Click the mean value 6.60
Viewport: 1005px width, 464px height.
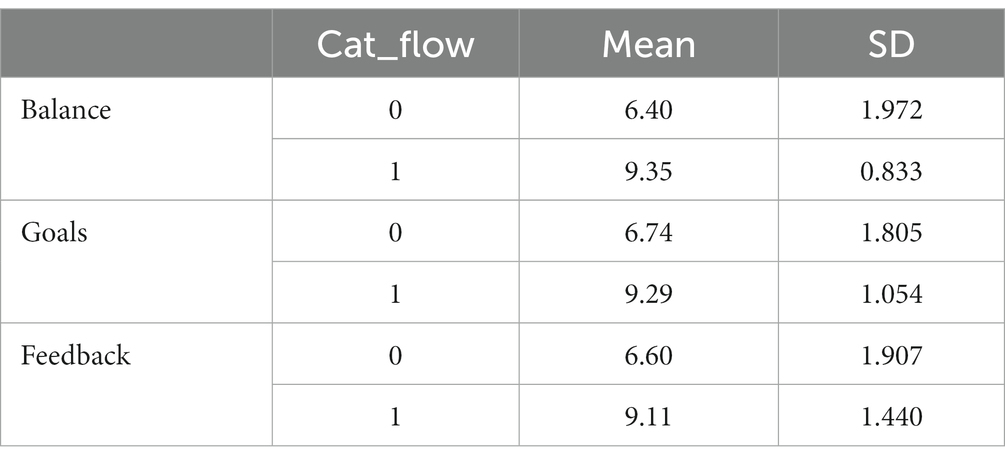click(x=649, y=355)
